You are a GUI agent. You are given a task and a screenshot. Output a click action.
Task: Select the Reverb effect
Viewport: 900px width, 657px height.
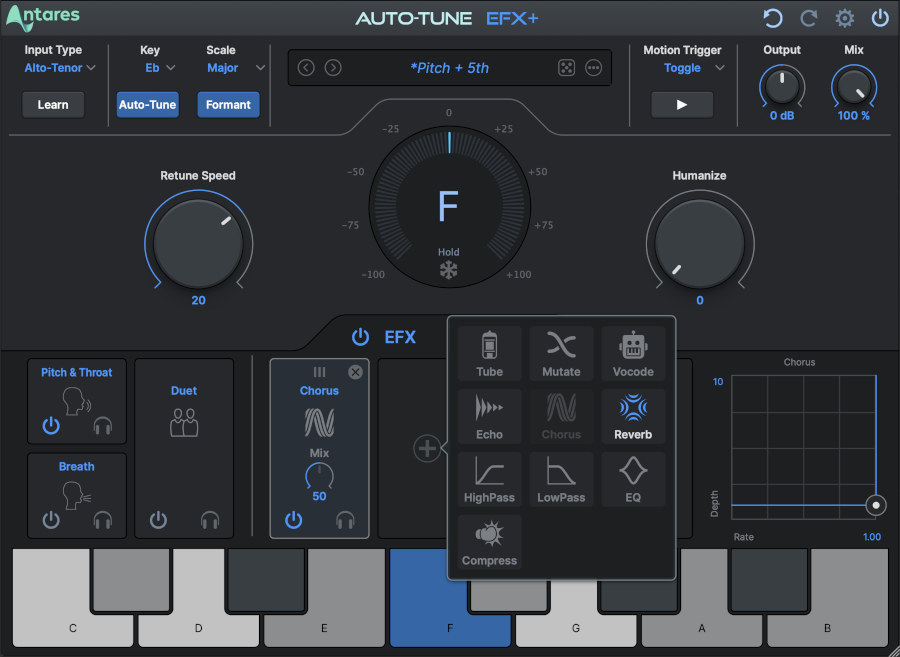tap(633, 415)
